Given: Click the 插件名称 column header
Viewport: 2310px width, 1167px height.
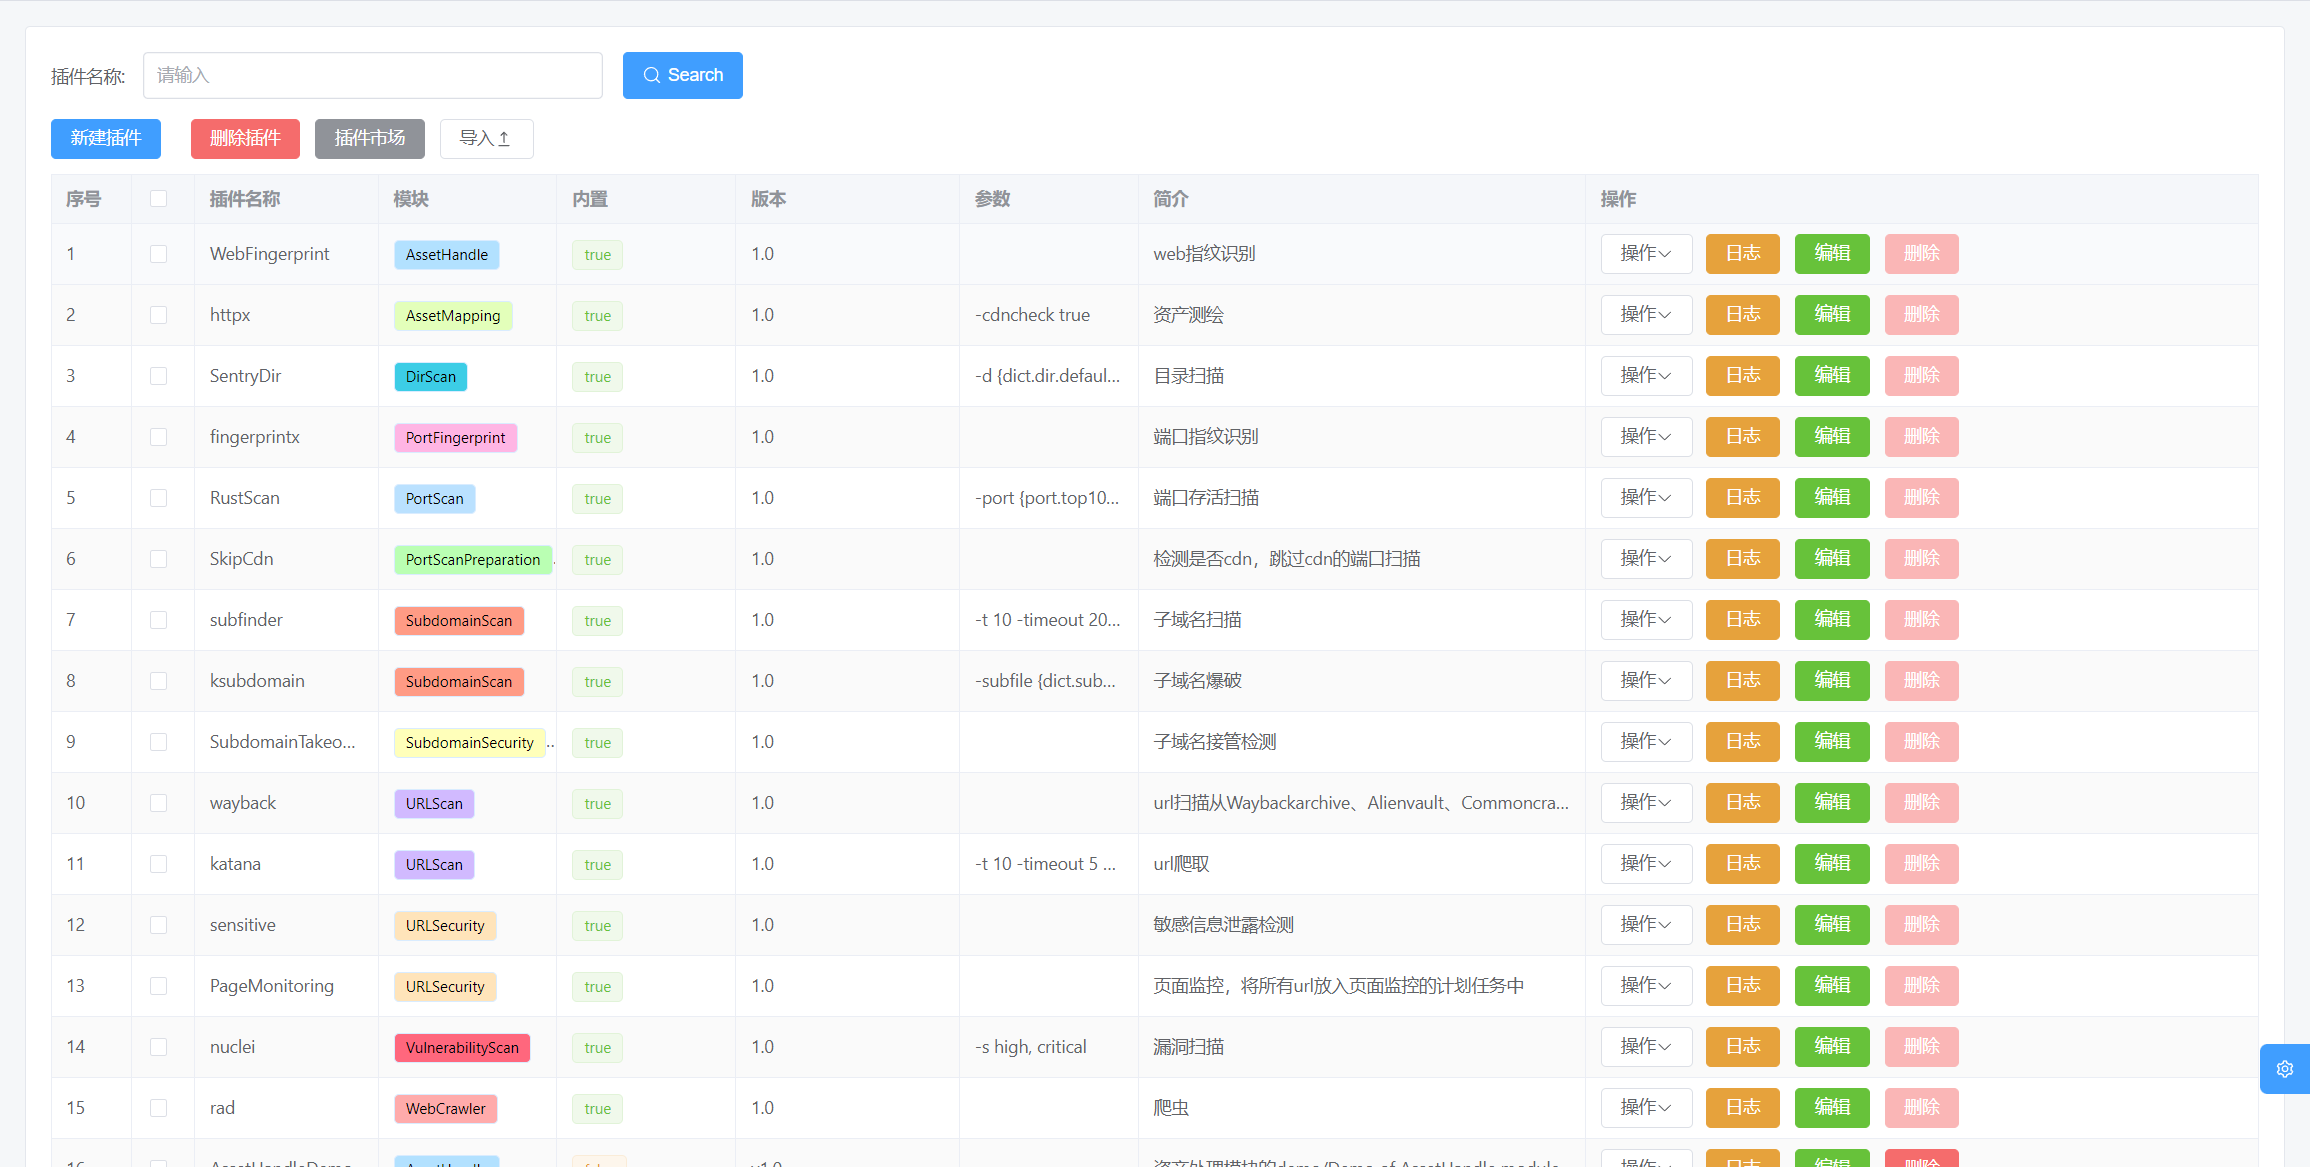Looking at the screenshot, I should pos(245,199).
